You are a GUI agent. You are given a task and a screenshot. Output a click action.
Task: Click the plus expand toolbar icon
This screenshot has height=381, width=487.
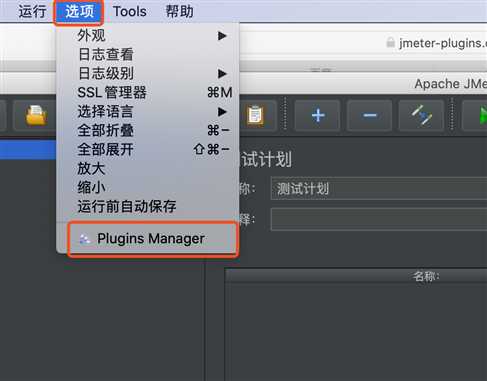pyautogui.click(x=318, y=115)
